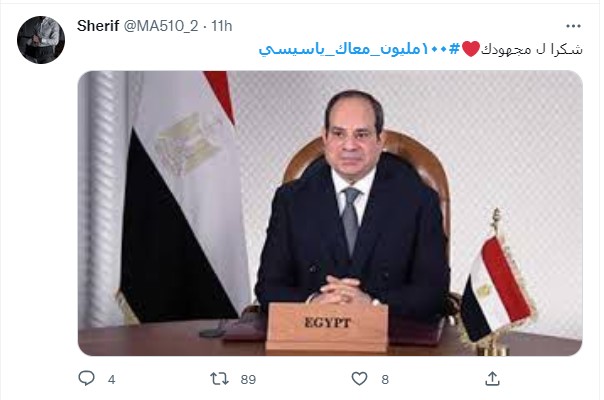View the 89 retweets count
The width and height of the screenshot is (604, 400).
248,380
